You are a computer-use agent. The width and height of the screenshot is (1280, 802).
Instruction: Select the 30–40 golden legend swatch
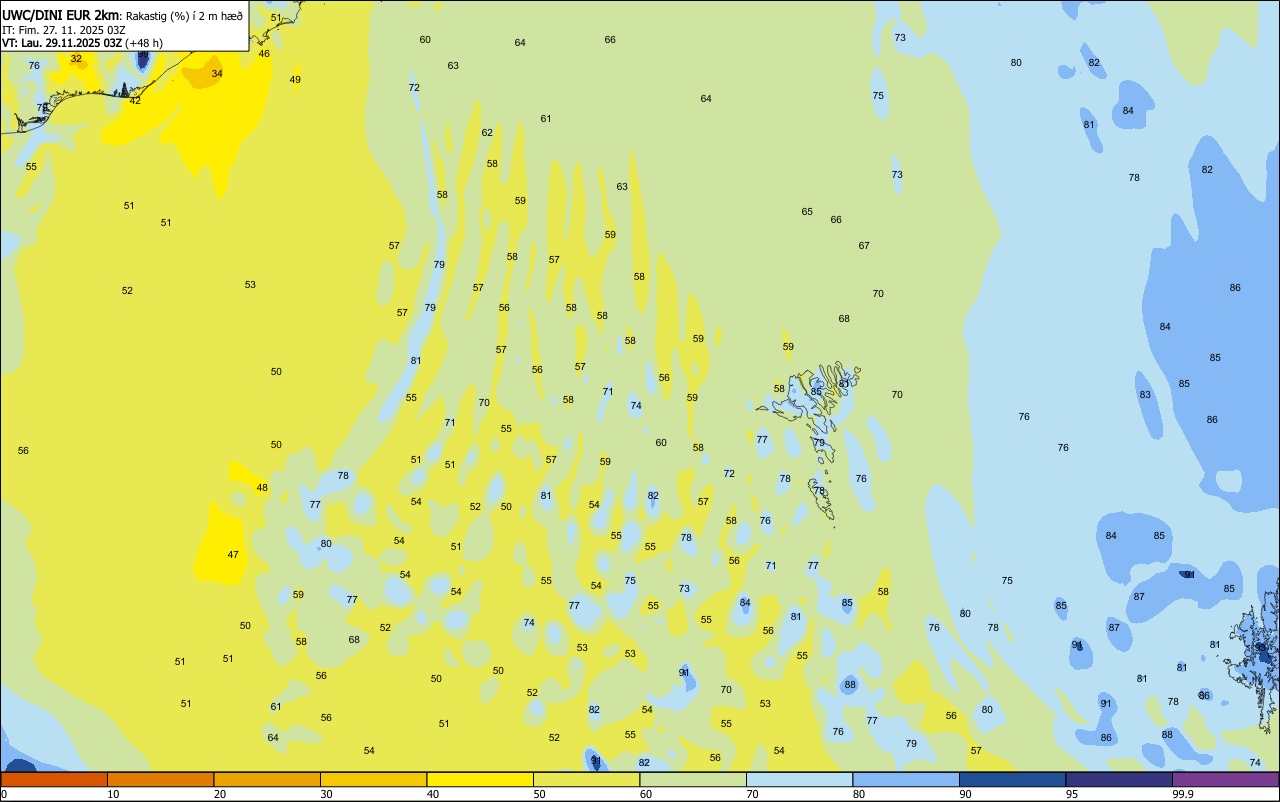(x=373, y=779)
